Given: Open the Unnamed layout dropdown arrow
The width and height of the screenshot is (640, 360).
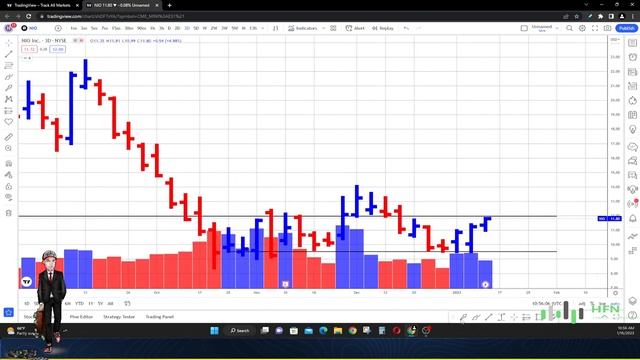Looking at the screenshot, I should point(557,28).
